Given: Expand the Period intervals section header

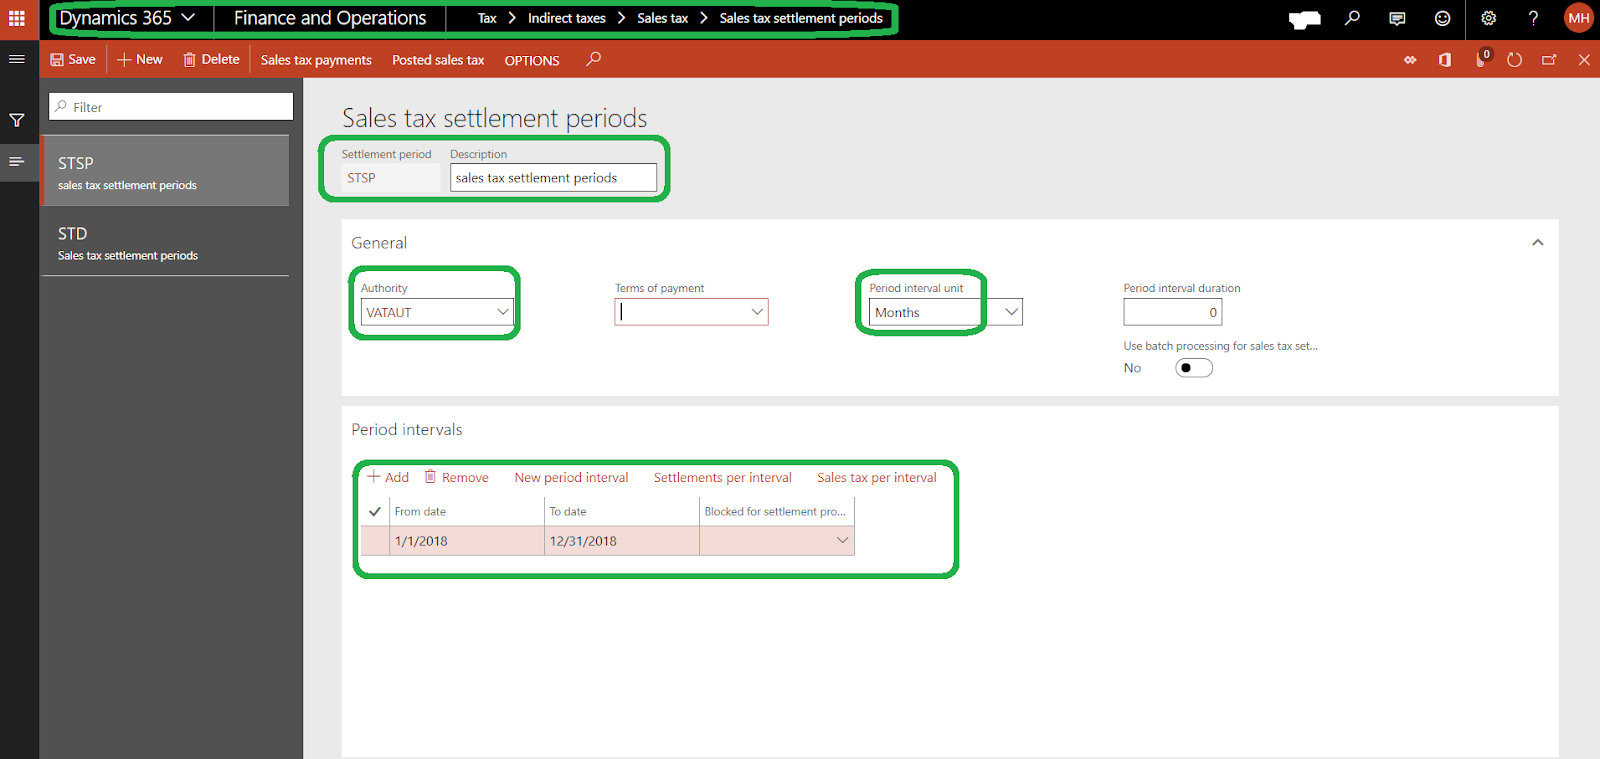Looking at the screenshot, I should (407, 429).
